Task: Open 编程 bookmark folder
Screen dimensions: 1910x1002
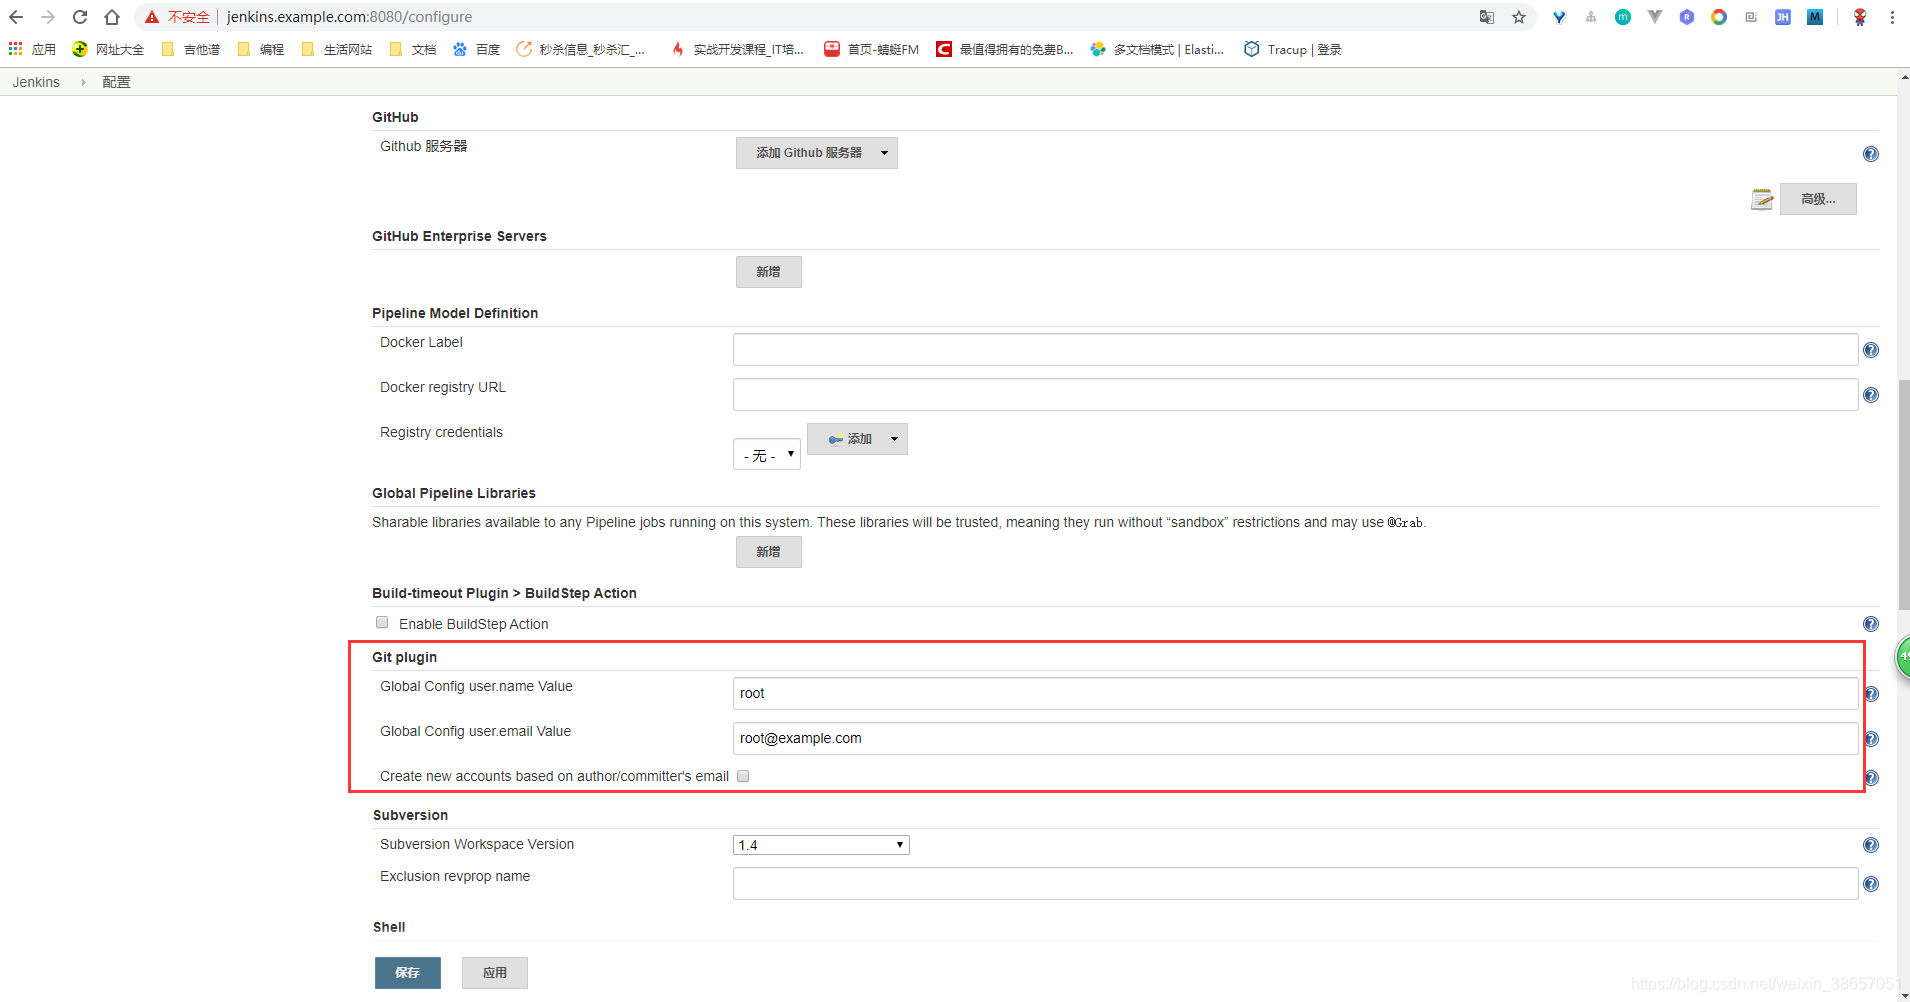Action: point(260,49)
